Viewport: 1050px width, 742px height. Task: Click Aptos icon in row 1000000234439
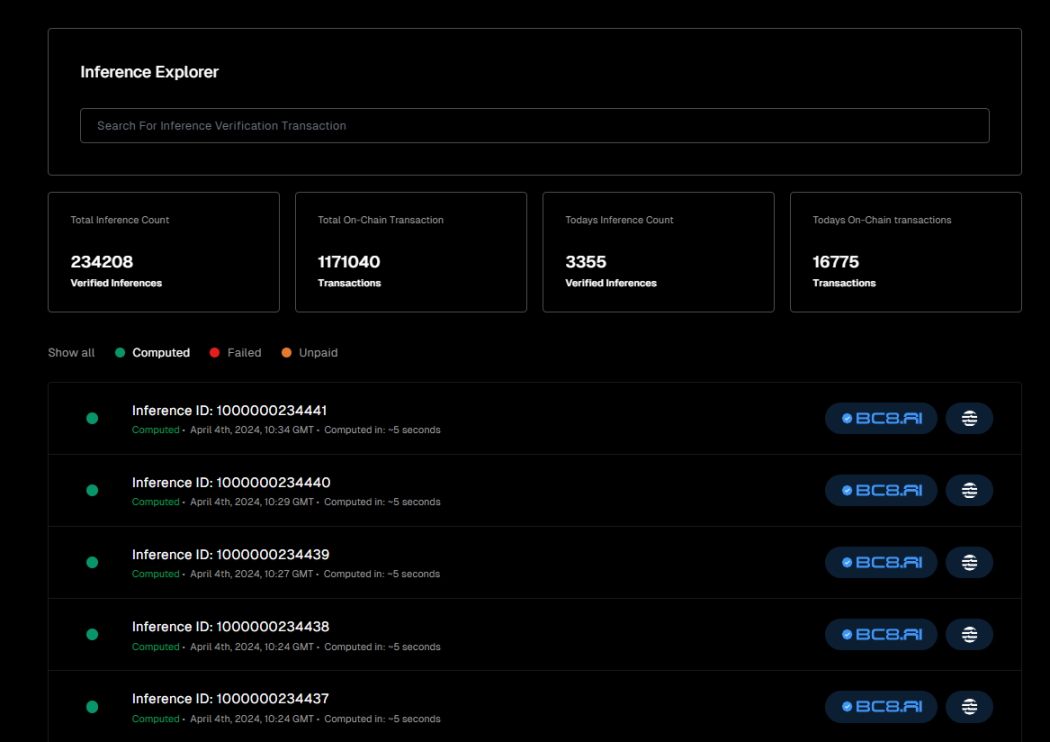(968, 562)
